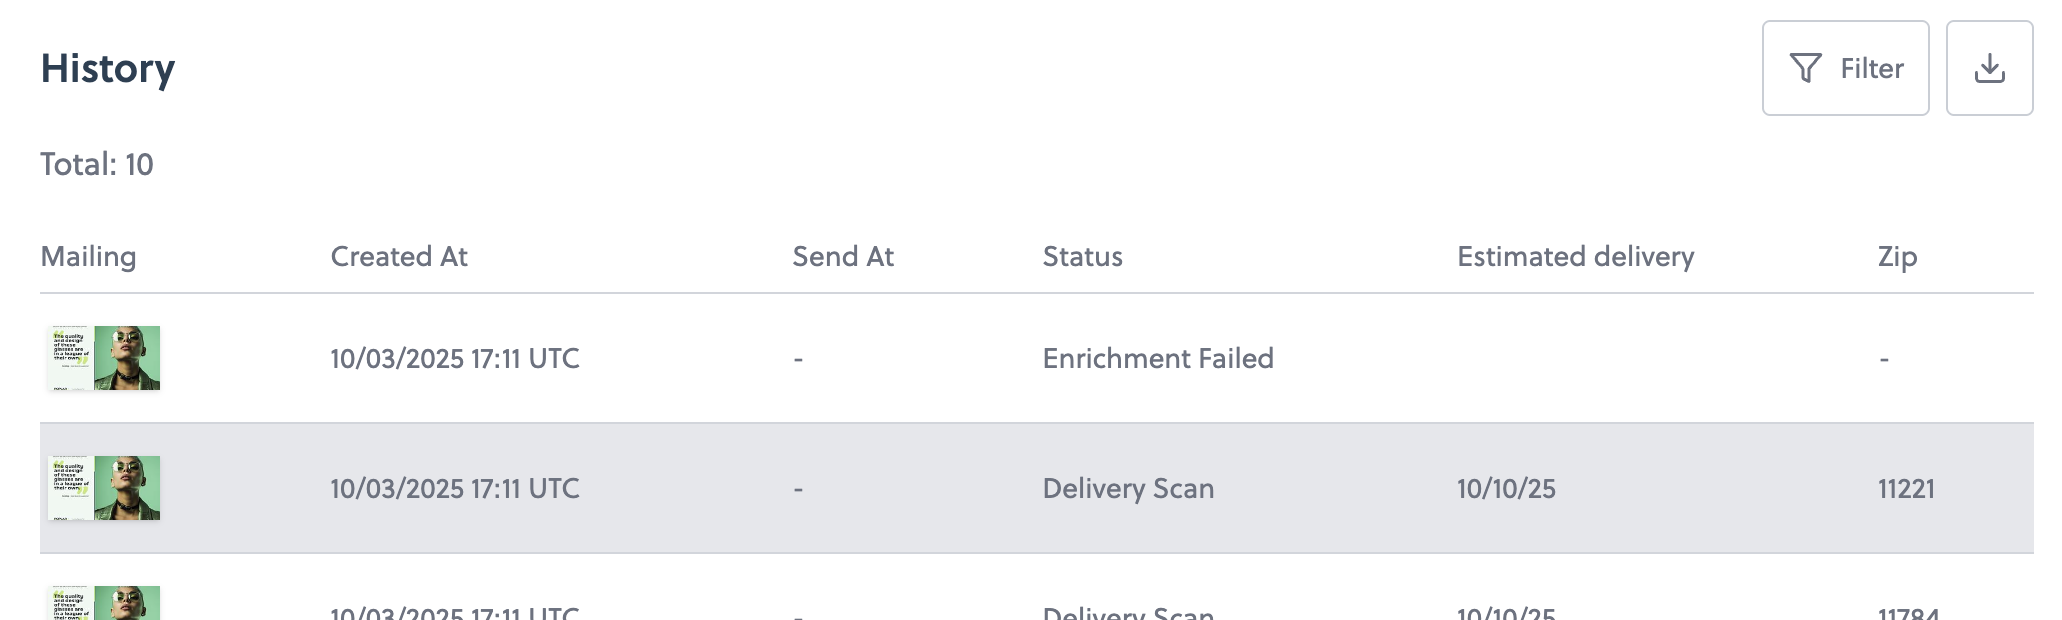Click the Total: 10 count label

pyautogui.click(x=97, y=164)
